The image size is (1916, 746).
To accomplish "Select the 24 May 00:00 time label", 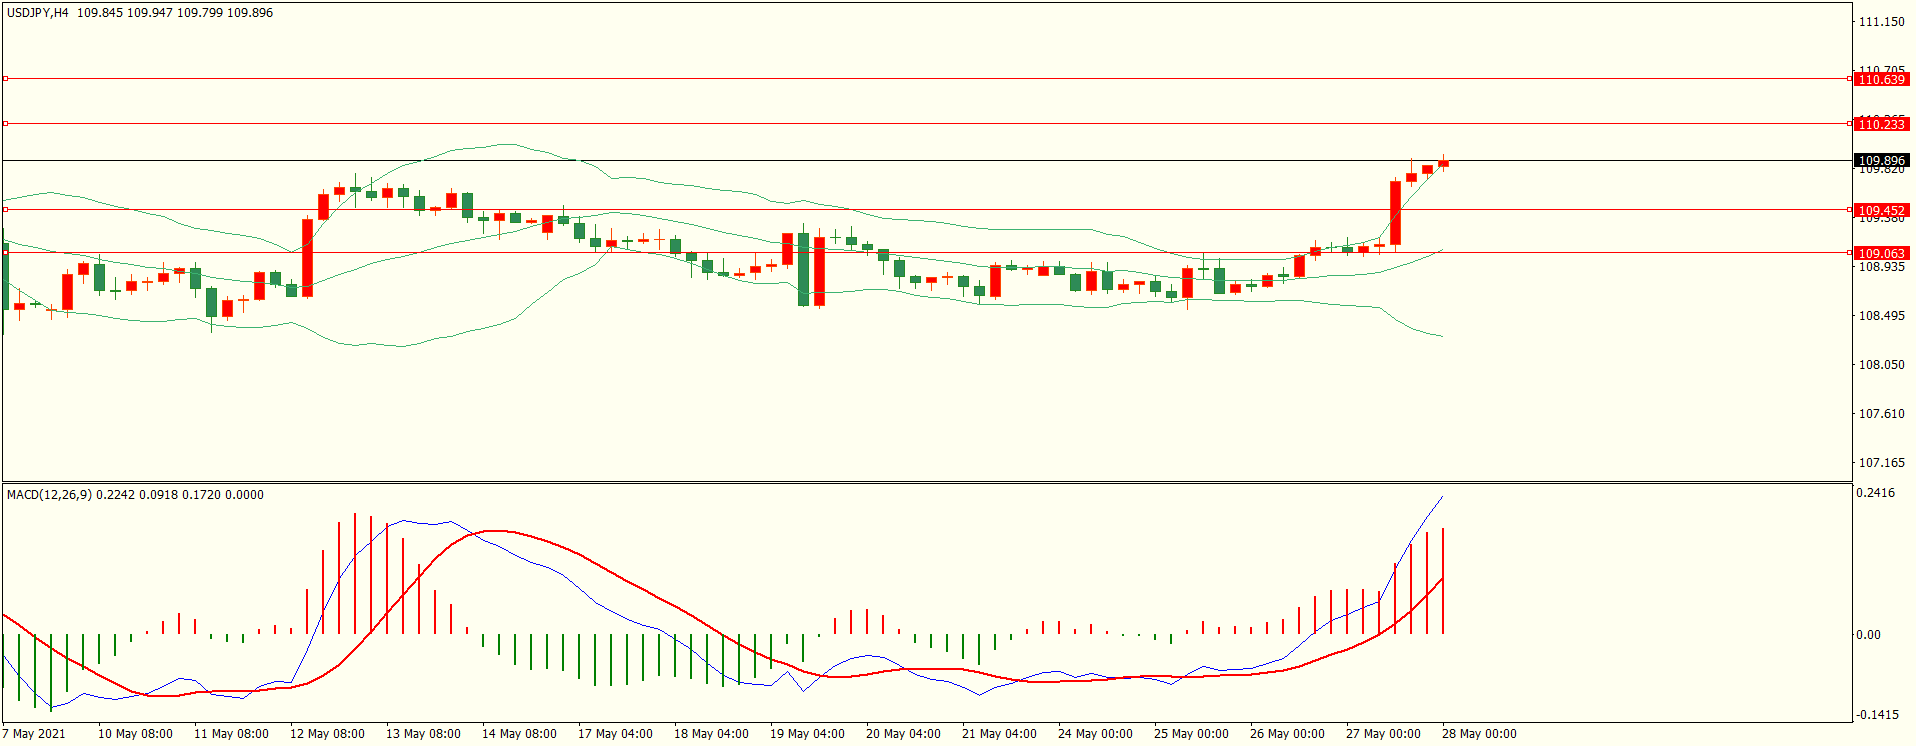I will pos(1095,734).
